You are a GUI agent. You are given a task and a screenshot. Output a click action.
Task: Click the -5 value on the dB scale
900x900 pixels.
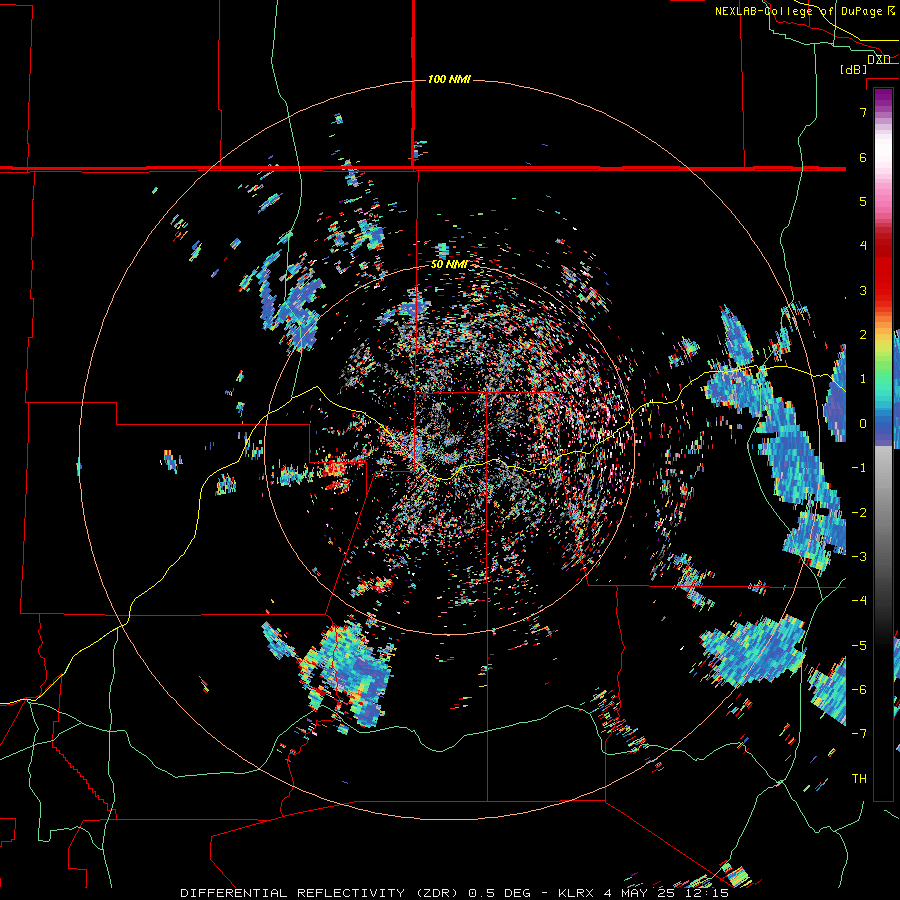[859, 646]
